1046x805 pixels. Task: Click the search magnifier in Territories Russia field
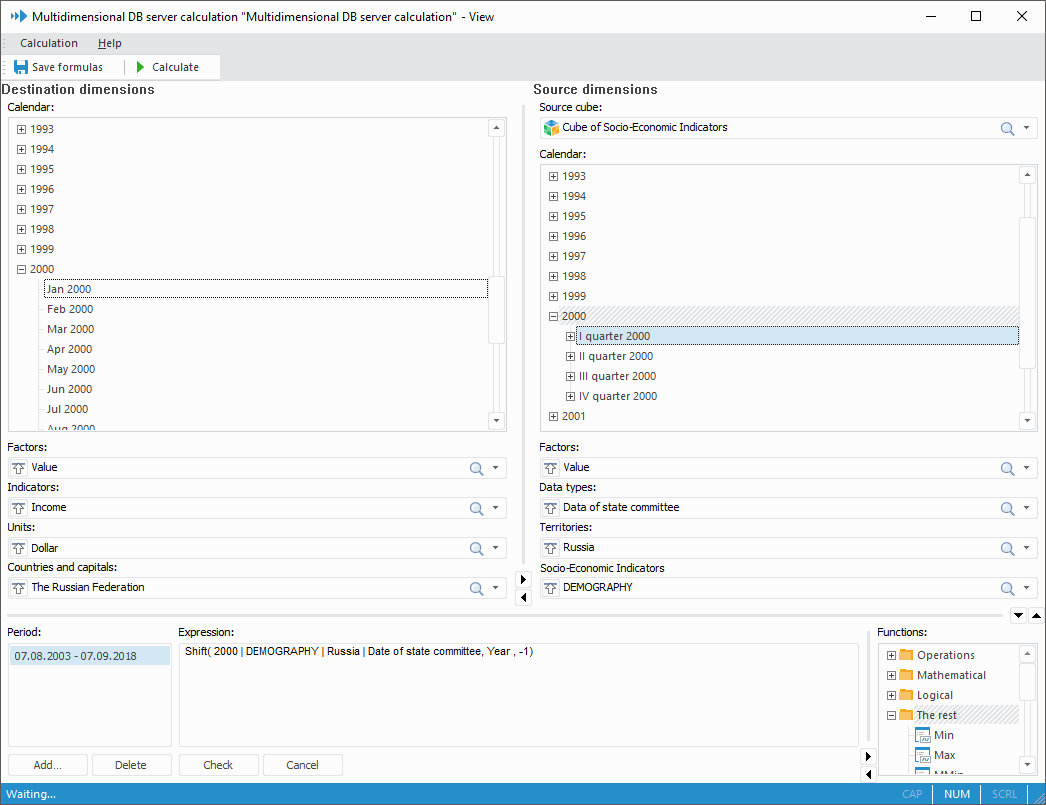click(1008, 548)
